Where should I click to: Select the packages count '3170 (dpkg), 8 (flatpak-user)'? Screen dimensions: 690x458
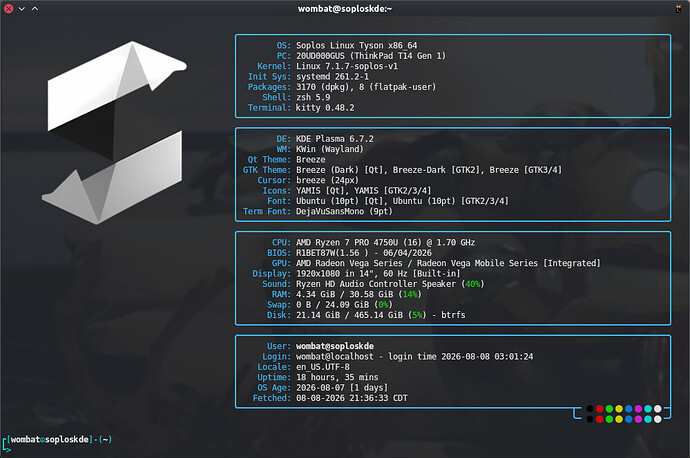[x=366, y=87]
